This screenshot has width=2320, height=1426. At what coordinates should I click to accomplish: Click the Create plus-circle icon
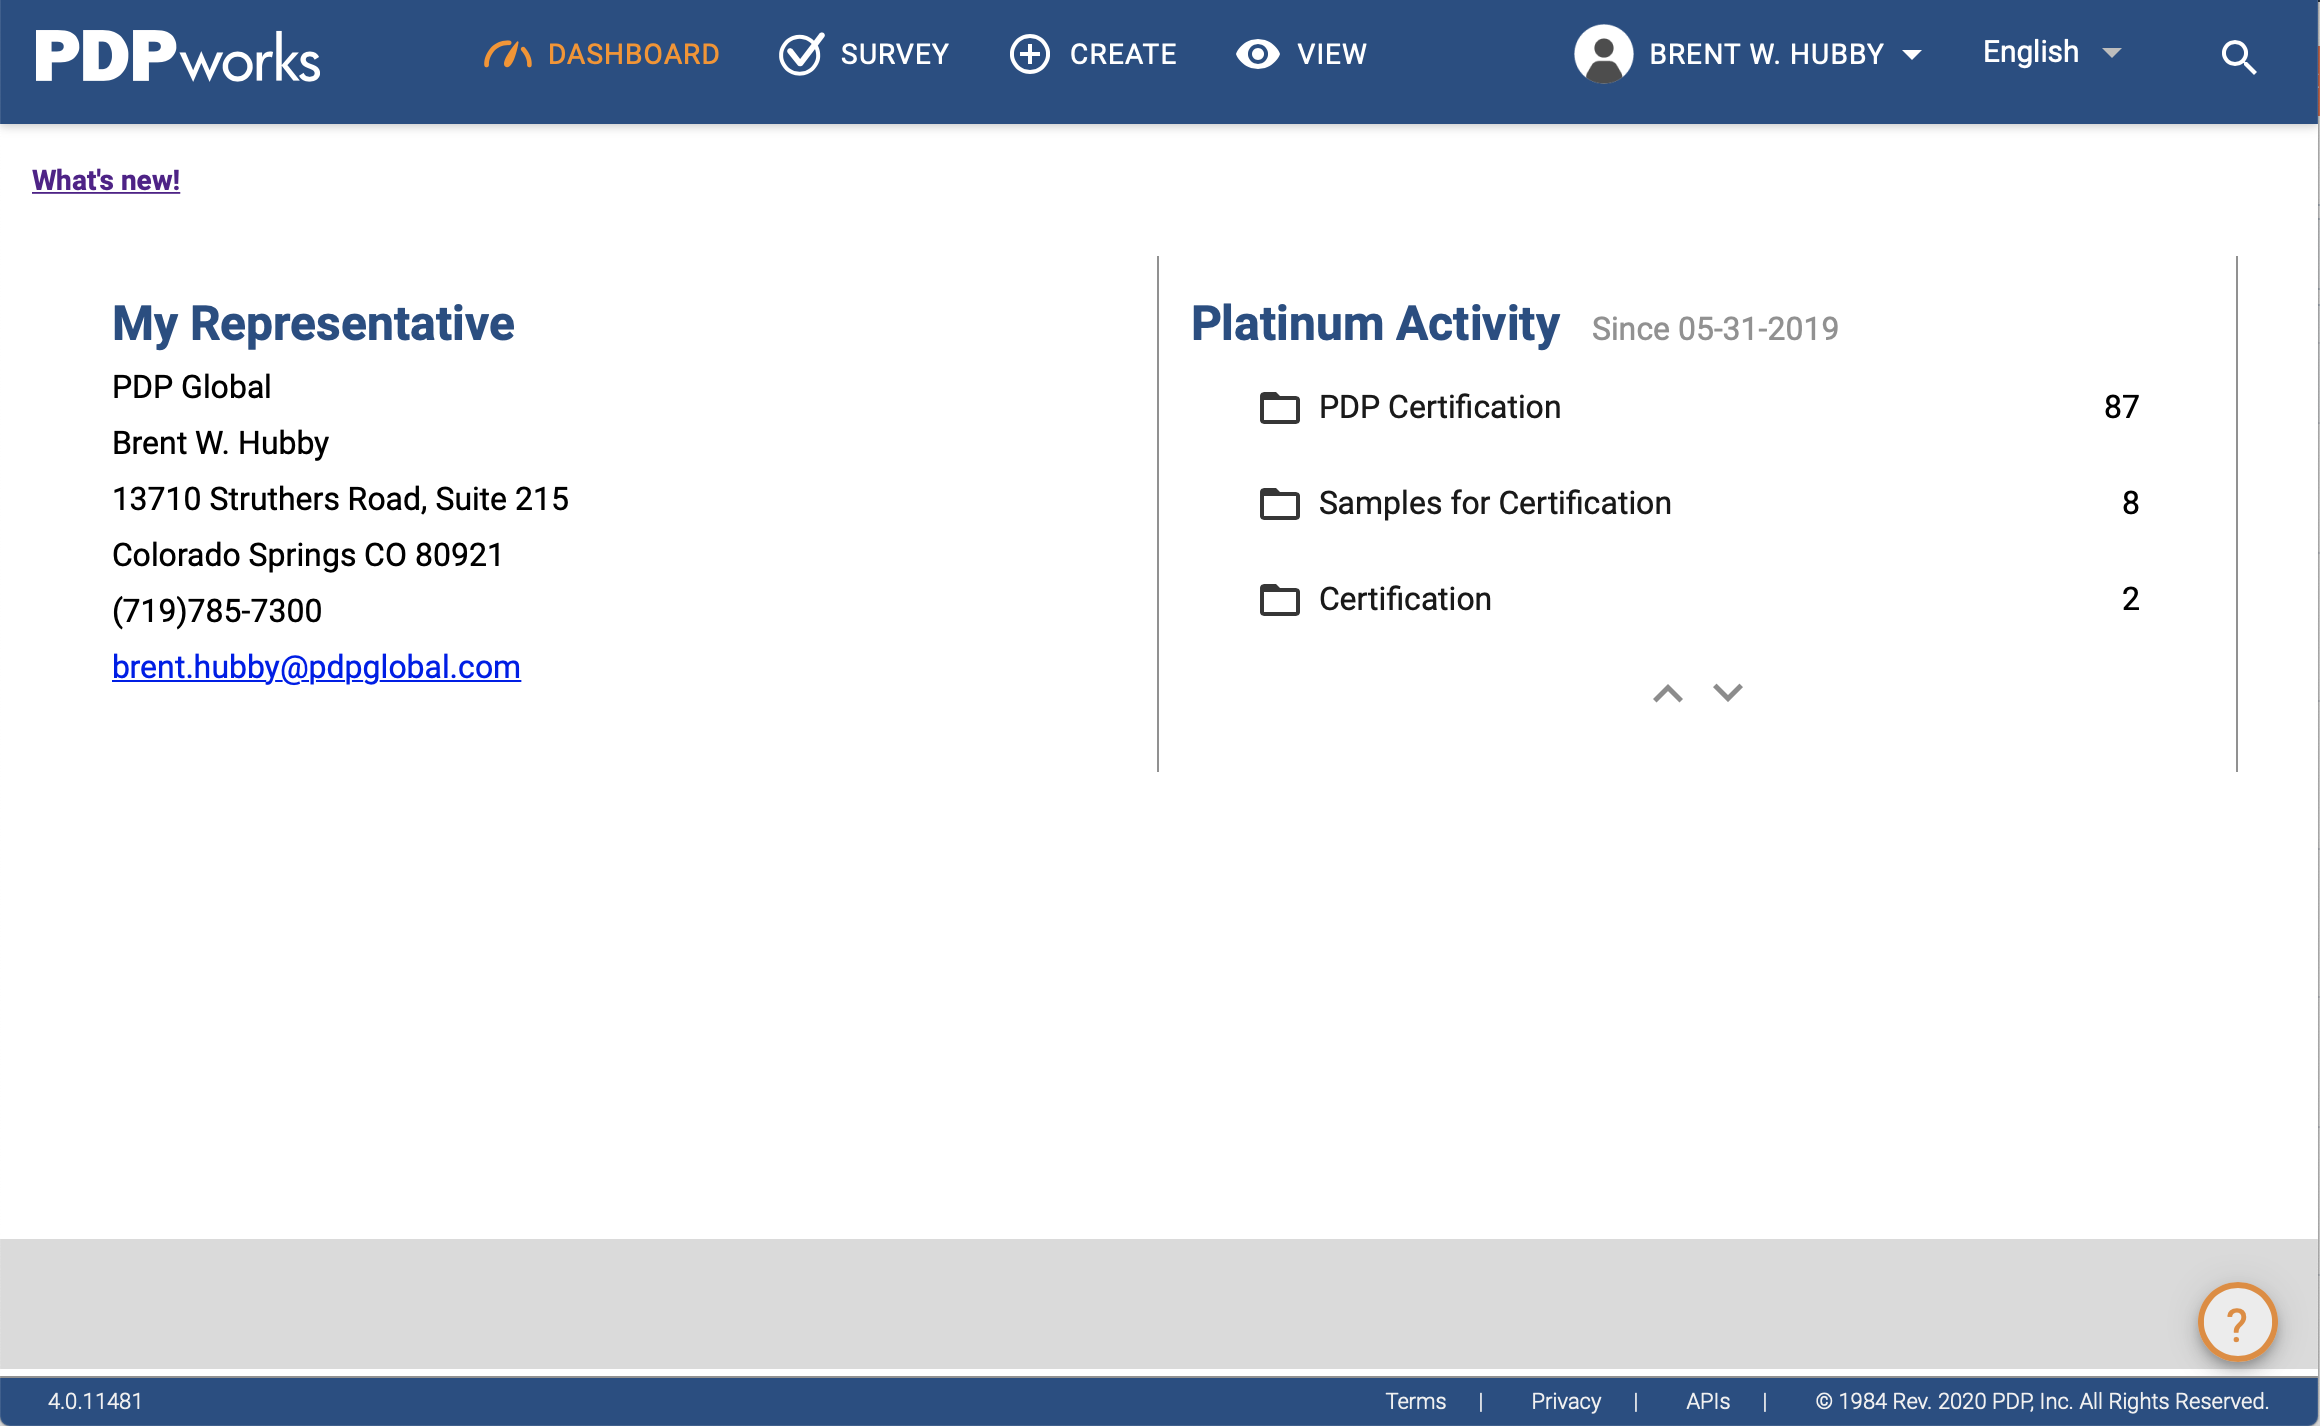[1030, 54]
